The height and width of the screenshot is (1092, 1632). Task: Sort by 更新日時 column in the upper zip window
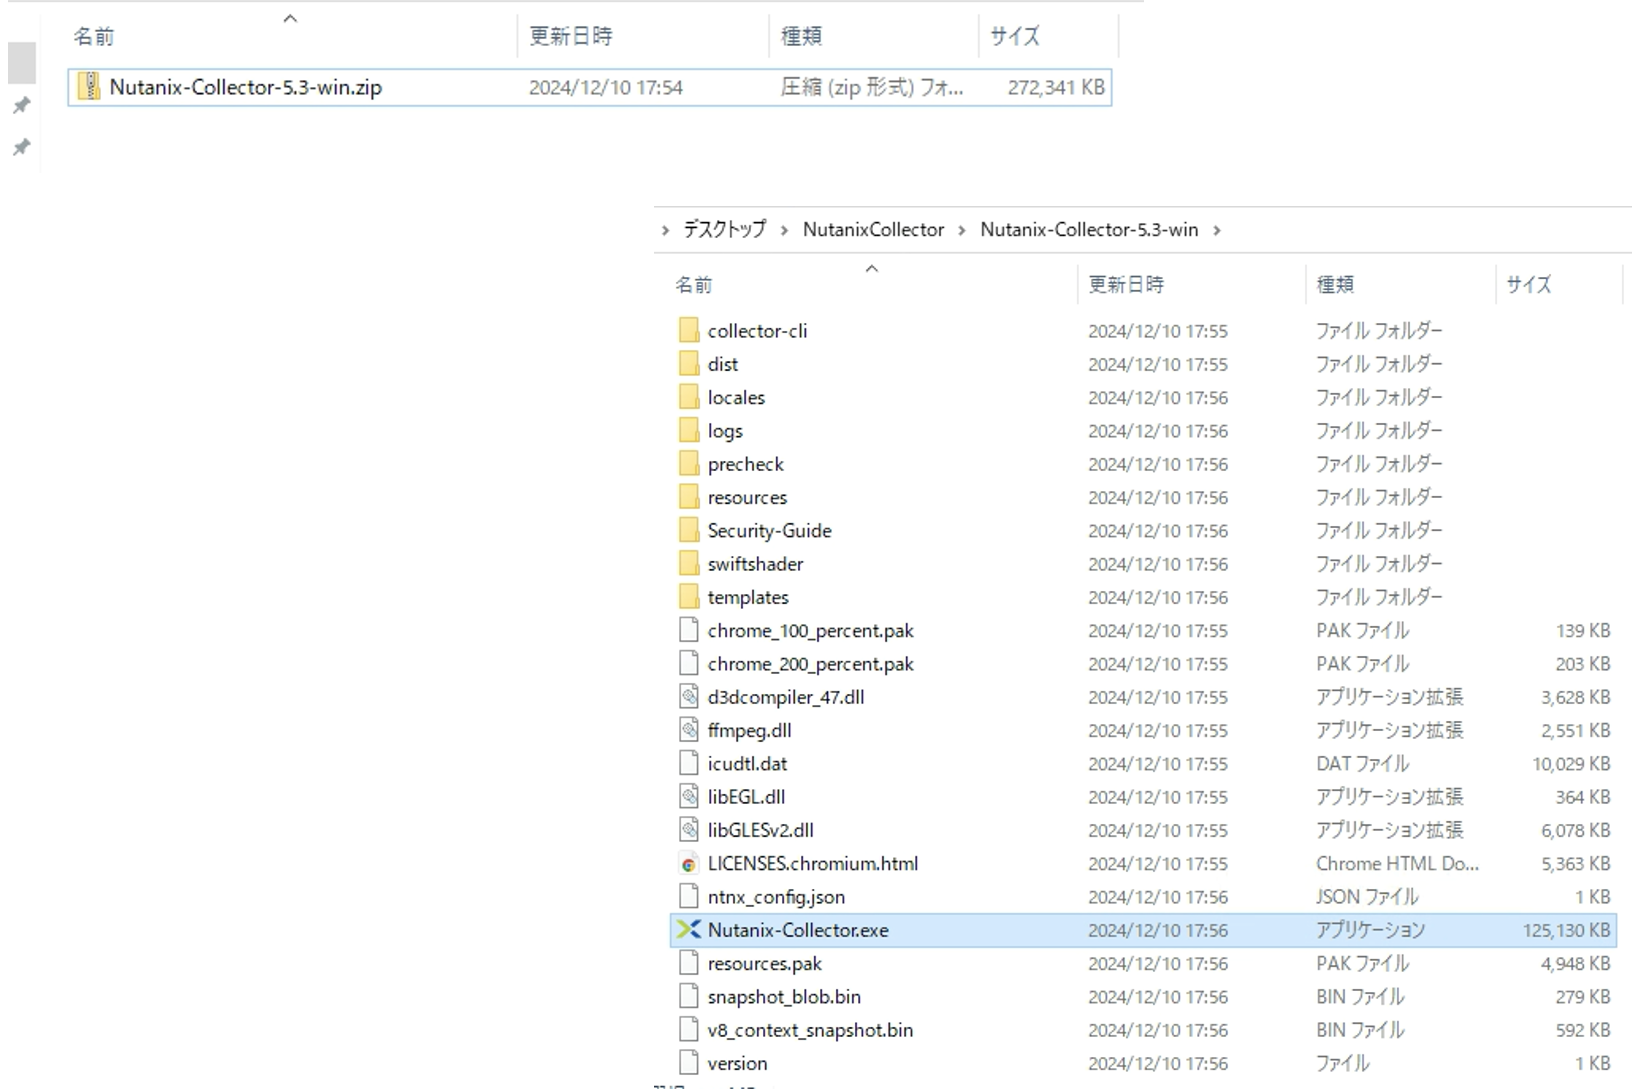[x=570, y=36]
